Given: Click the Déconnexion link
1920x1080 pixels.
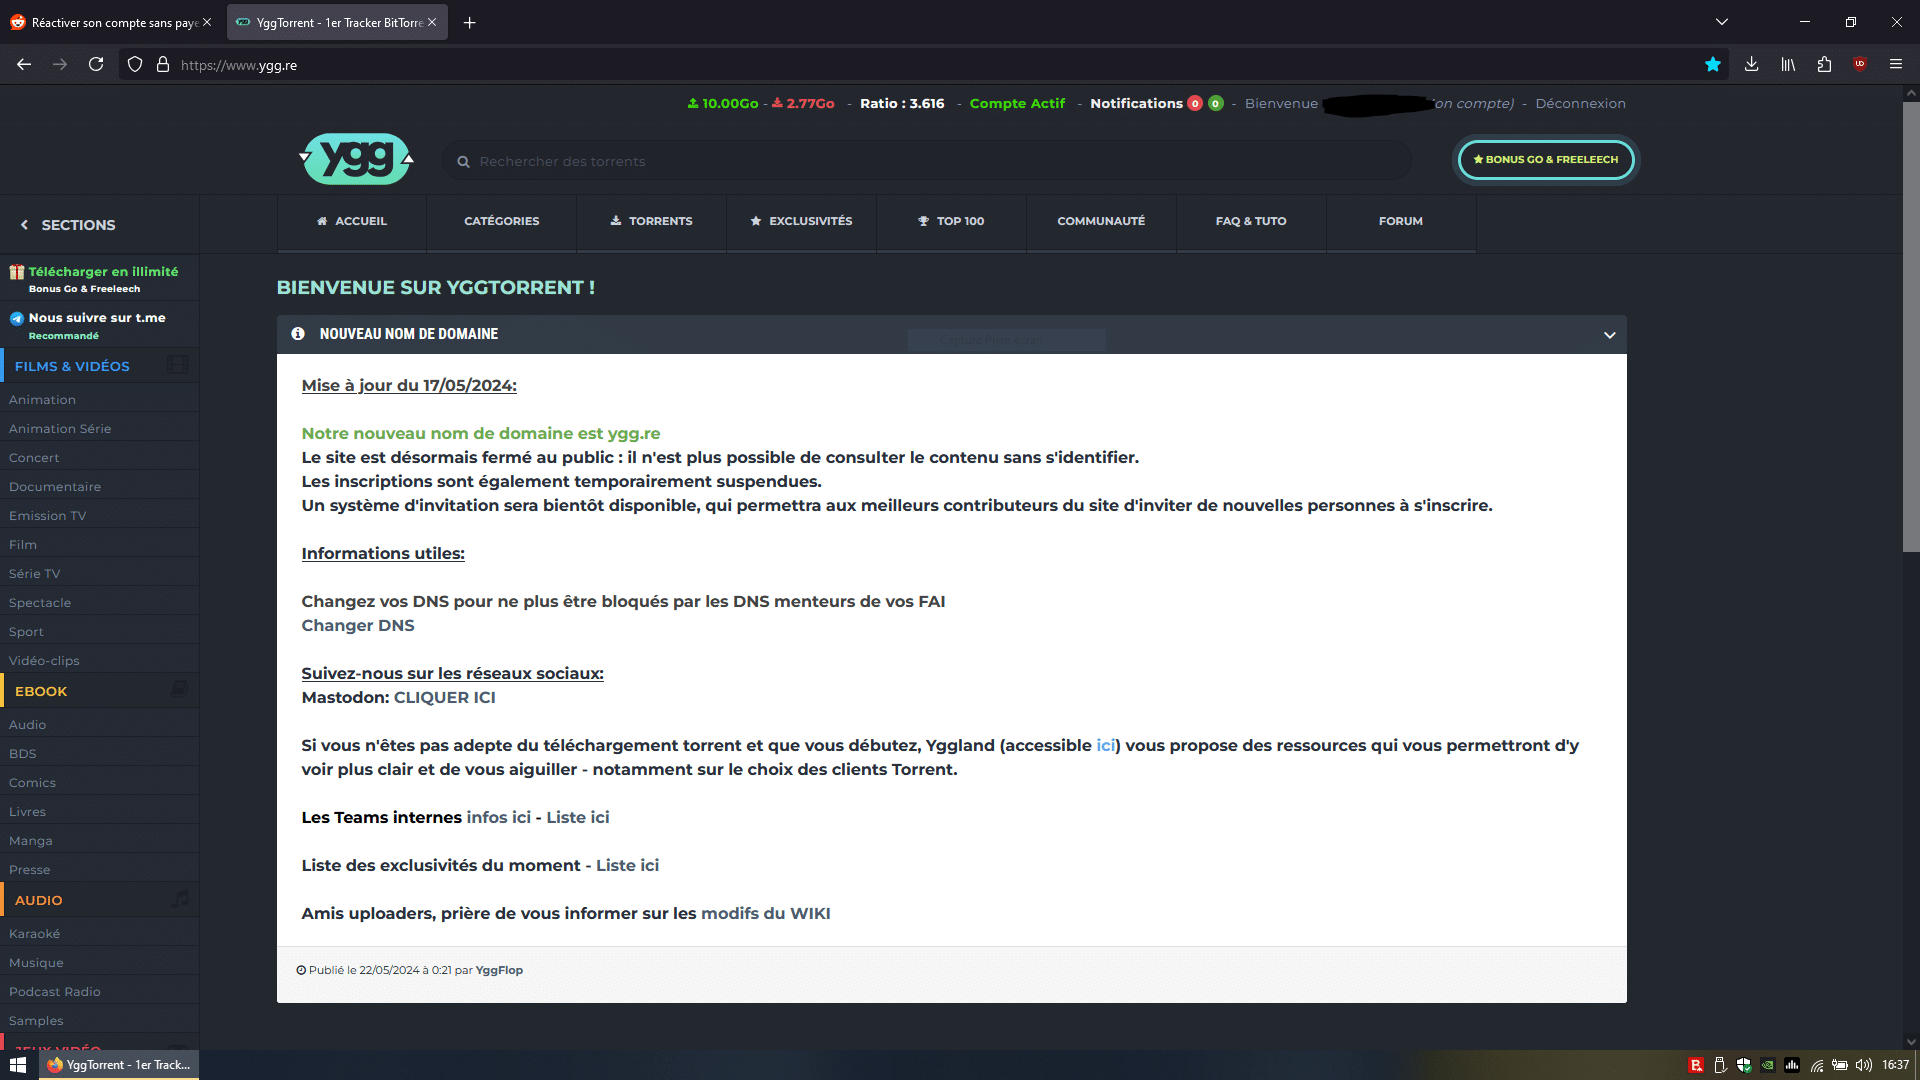Looking at the screenshot, I should (1581, 104).
